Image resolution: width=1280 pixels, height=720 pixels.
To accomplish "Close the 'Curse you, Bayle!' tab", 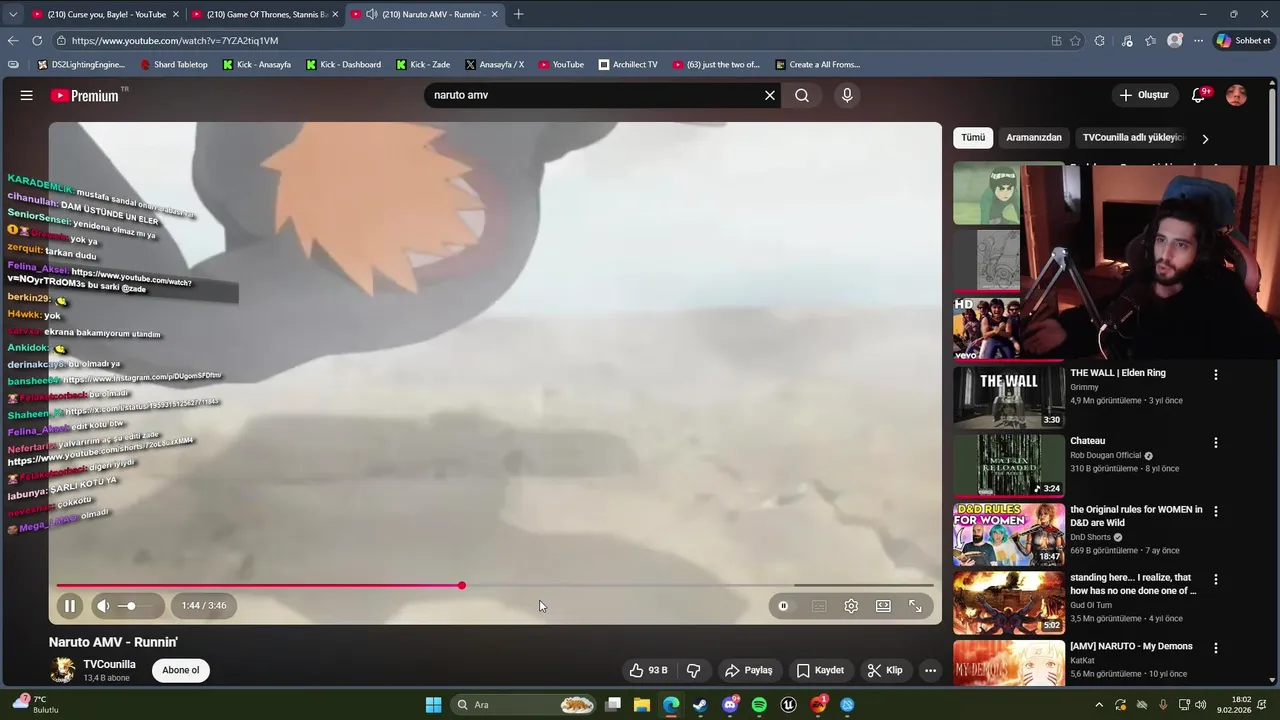I will pyautogui.click(x=176, y=14).
